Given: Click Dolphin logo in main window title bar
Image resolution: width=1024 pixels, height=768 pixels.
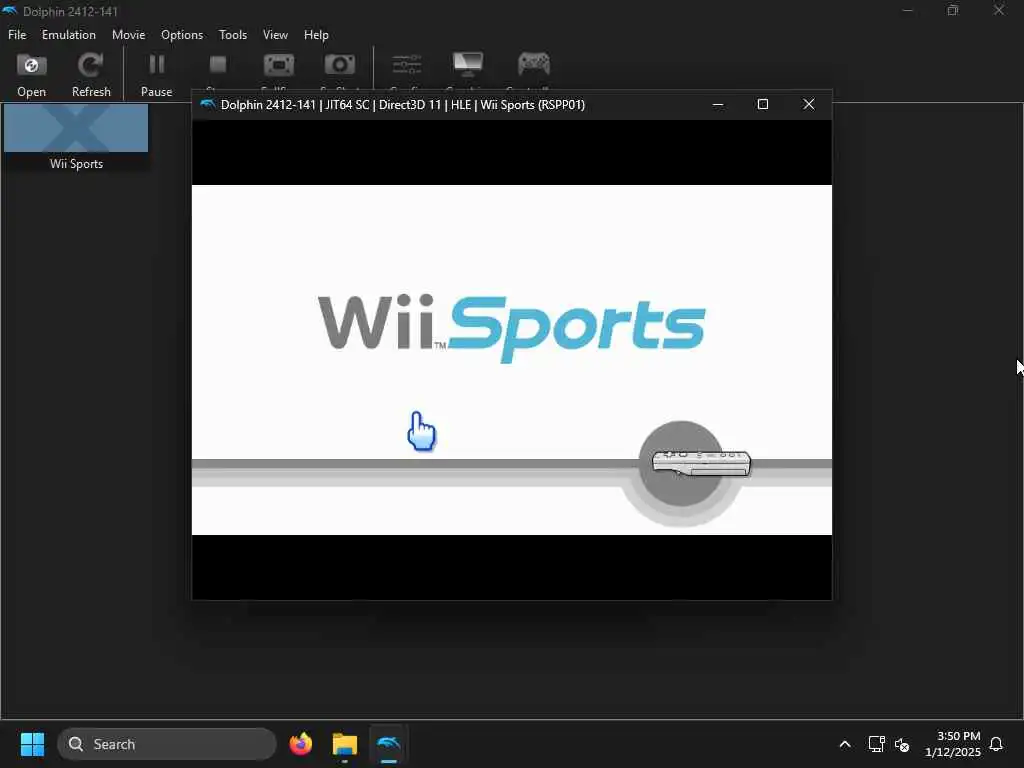Looking at the screenshot, I should tap(10, 11).
